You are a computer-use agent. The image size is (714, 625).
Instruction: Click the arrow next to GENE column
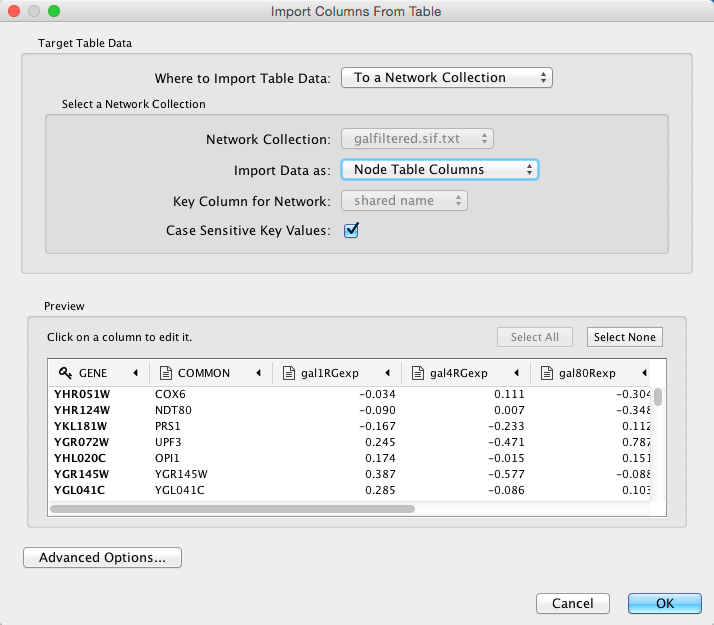tap(135, 373)
